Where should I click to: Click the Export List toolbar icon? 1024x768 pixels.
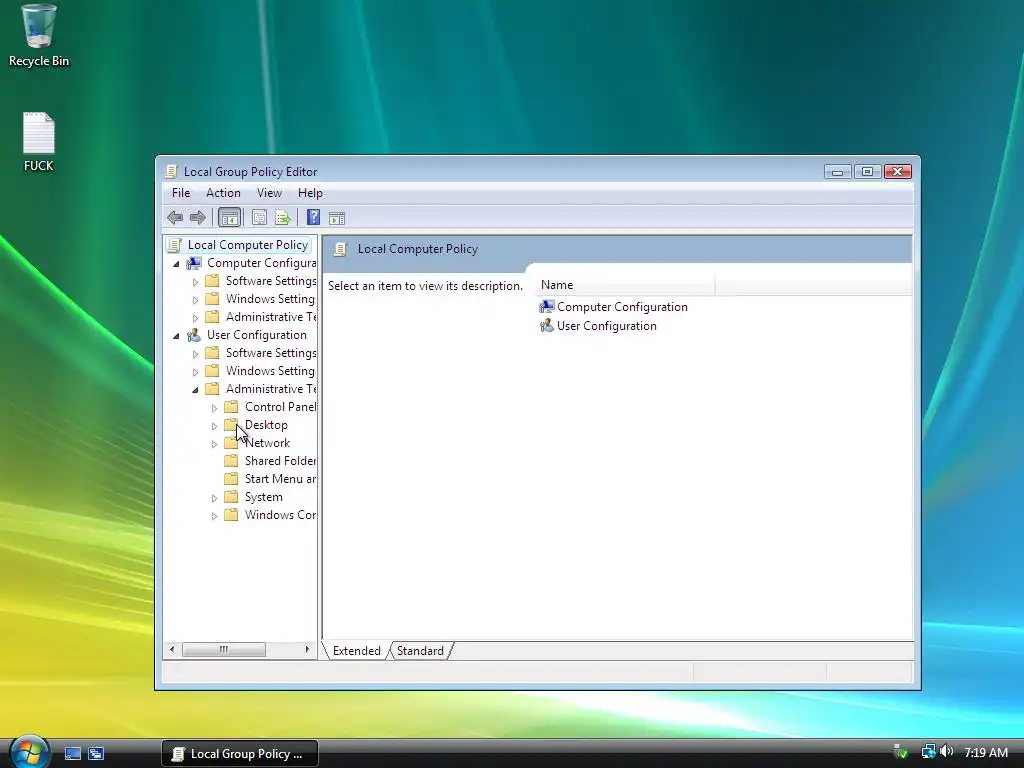pyautogui.click(x=283, y=217)
